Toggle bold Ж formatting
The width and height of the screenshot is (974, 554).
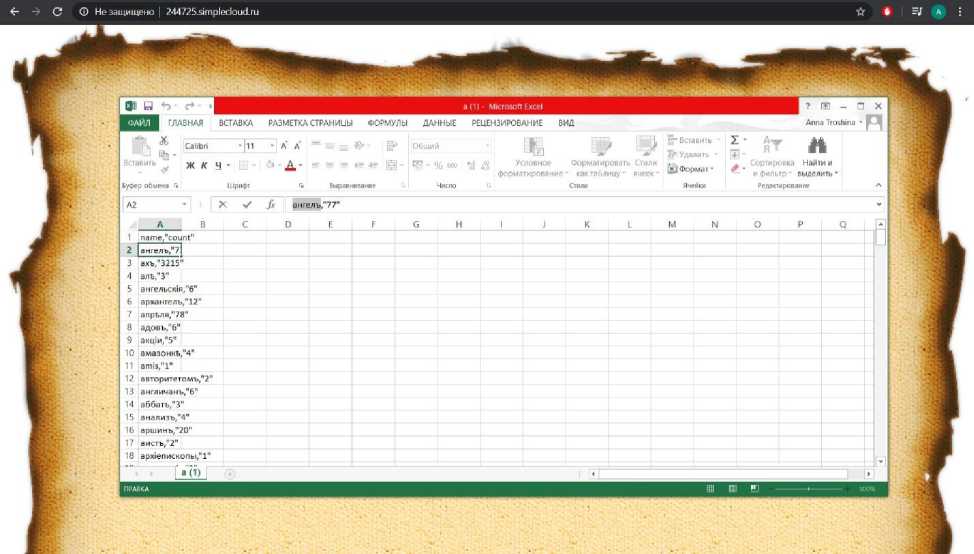[190, 165]
